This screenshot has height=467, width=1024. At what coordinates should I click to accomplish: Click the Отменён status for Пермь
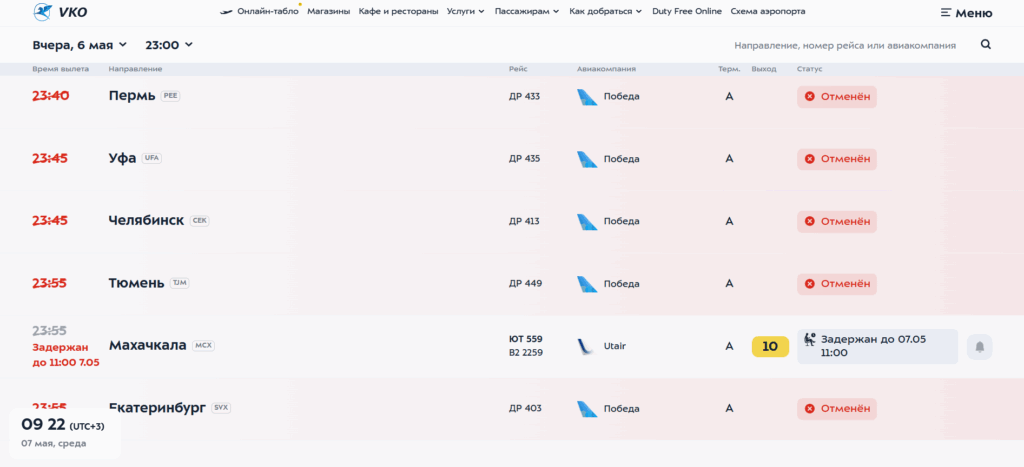point(837,97)
